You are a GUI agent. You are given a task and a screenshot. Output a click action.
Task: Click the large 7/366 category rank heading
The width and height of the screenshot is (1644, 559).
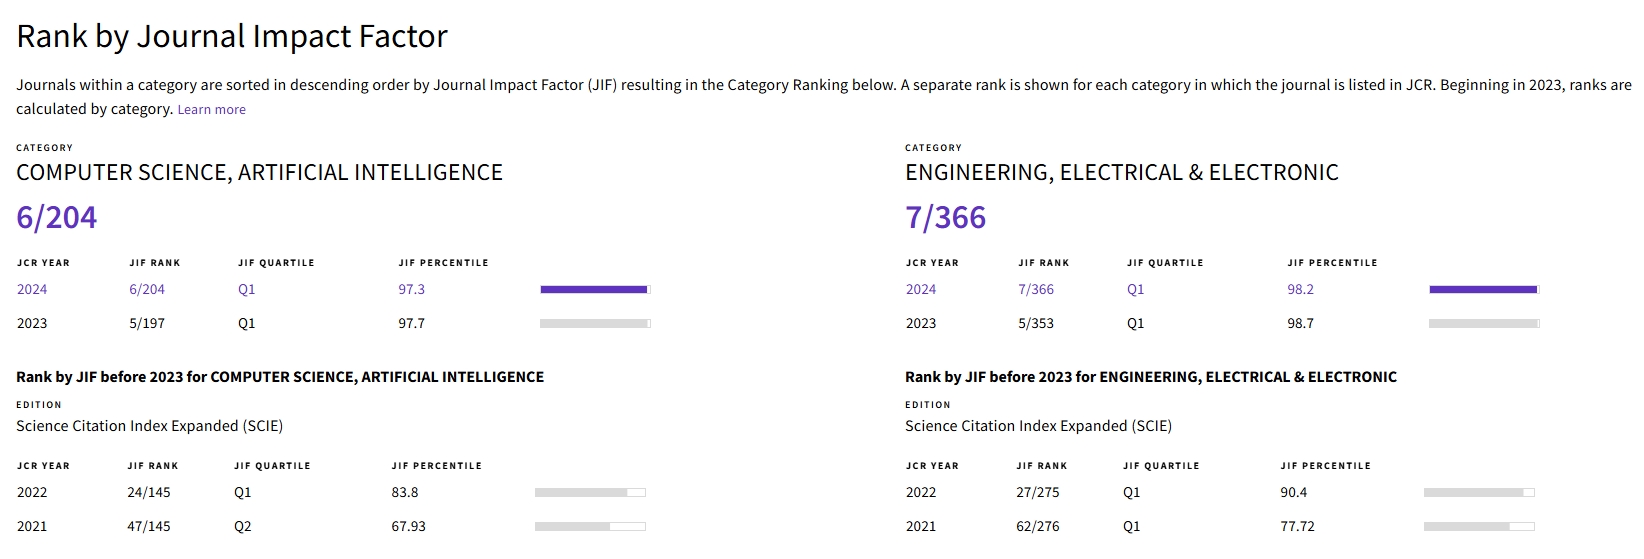(x=946, y=217)
